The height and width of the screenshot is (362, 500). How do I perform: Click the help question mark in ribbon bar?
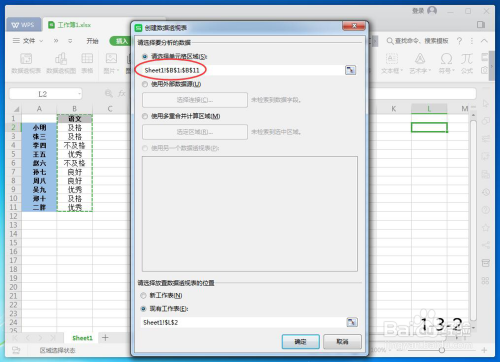tap(459, 41)
